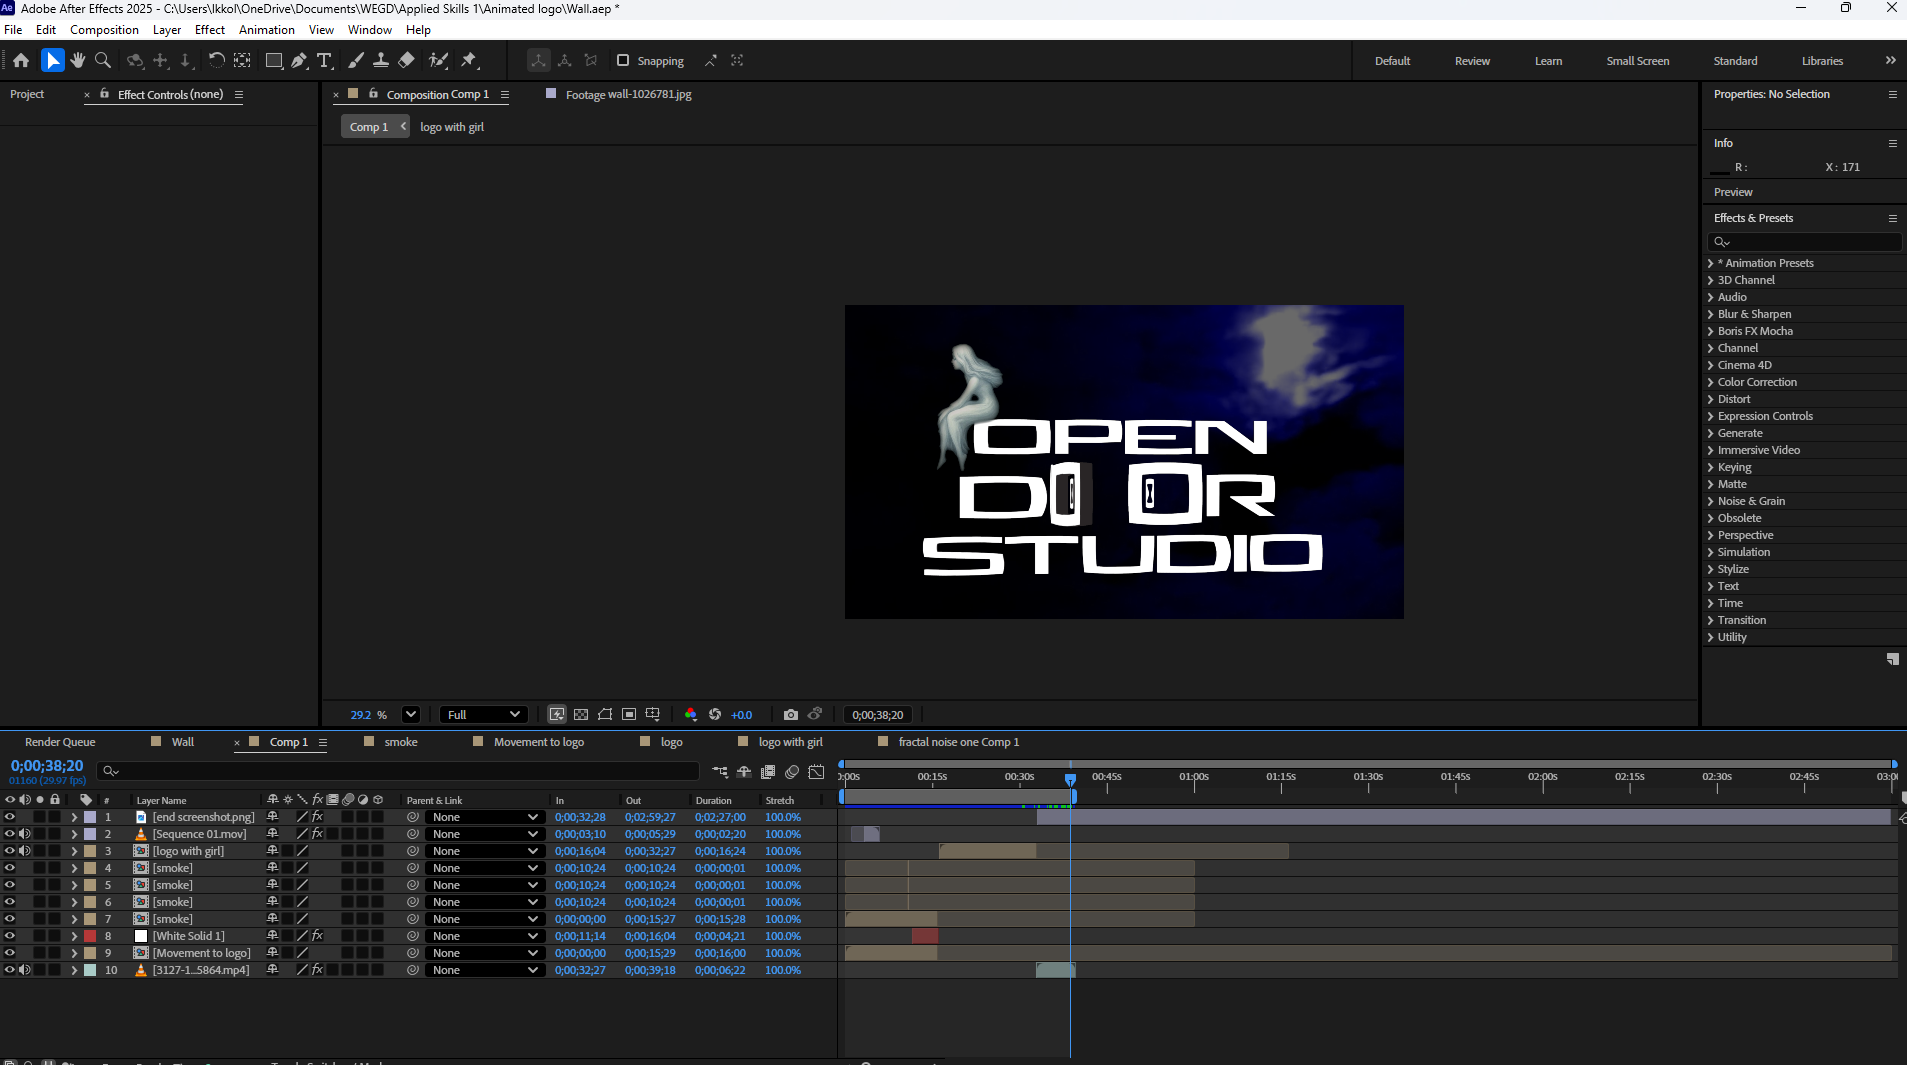This screenshot has width=1907, height=1065.
Task: Click the Region of Interest icon
Action: point(629,714)
